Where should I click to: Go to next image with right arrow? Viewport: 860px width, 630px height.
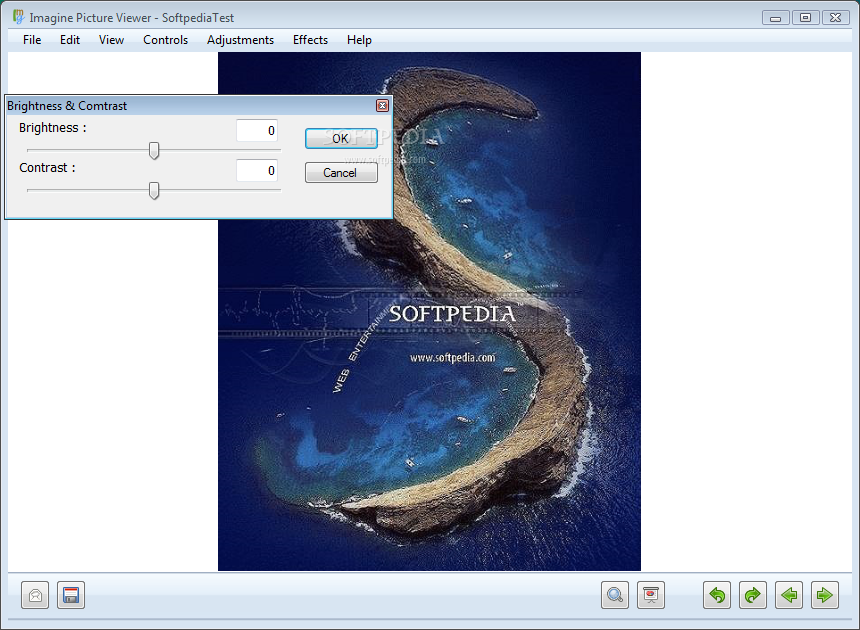pyautogui.click(x=825, y=595)
